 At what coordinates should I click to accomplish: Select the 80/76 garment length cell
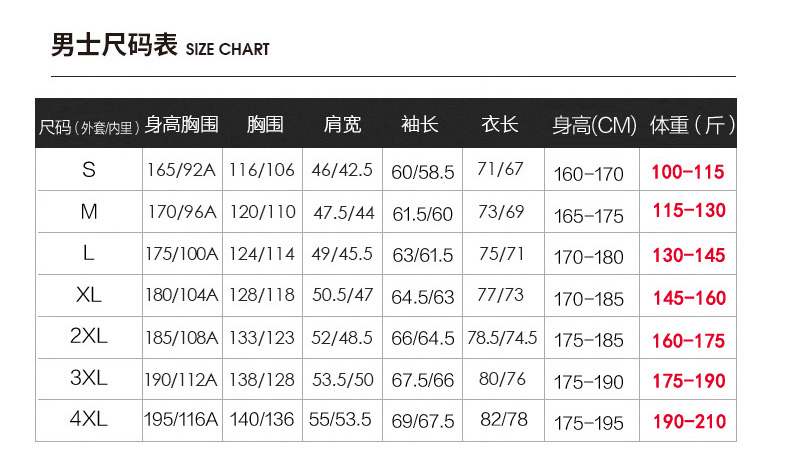(501, 379)
